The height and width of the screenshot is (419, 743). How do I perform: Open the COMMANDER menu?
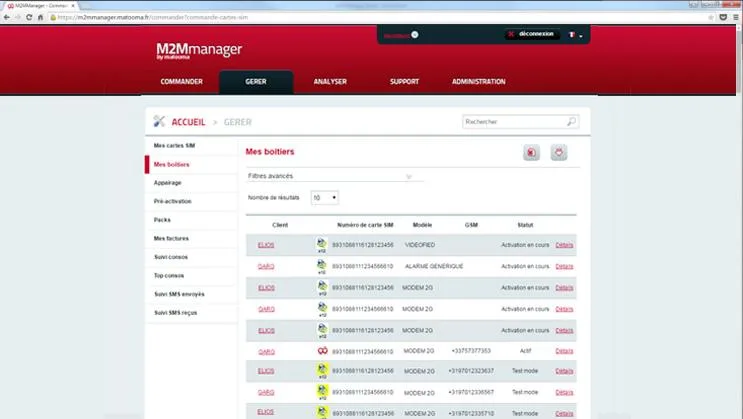click(181, 82)
